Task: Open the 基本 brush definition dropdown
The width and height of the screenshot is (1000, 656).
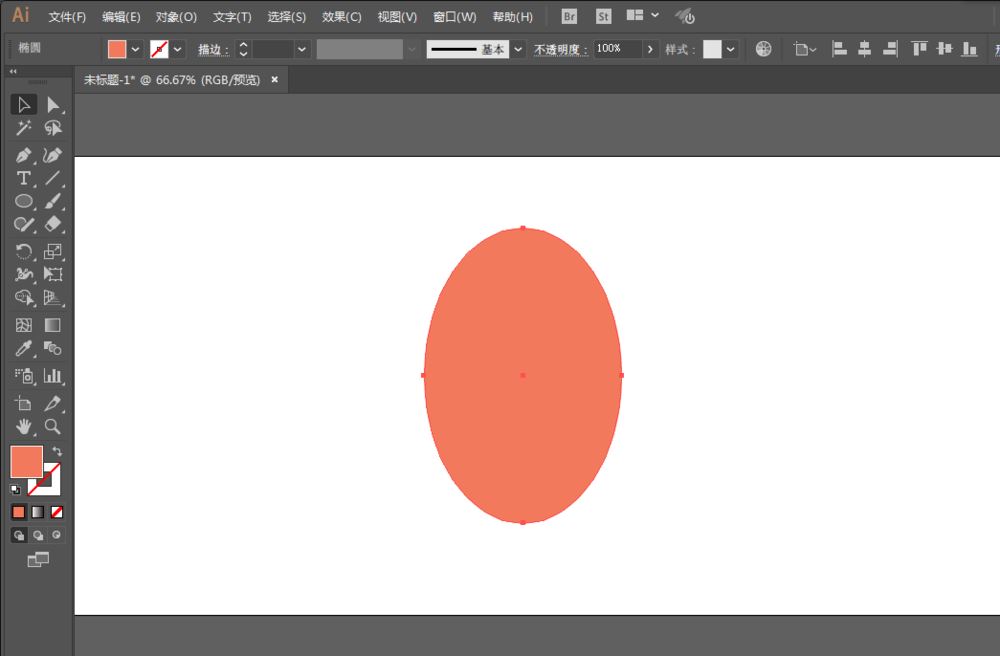Action: pyautogui.click(x=517, y=49)
